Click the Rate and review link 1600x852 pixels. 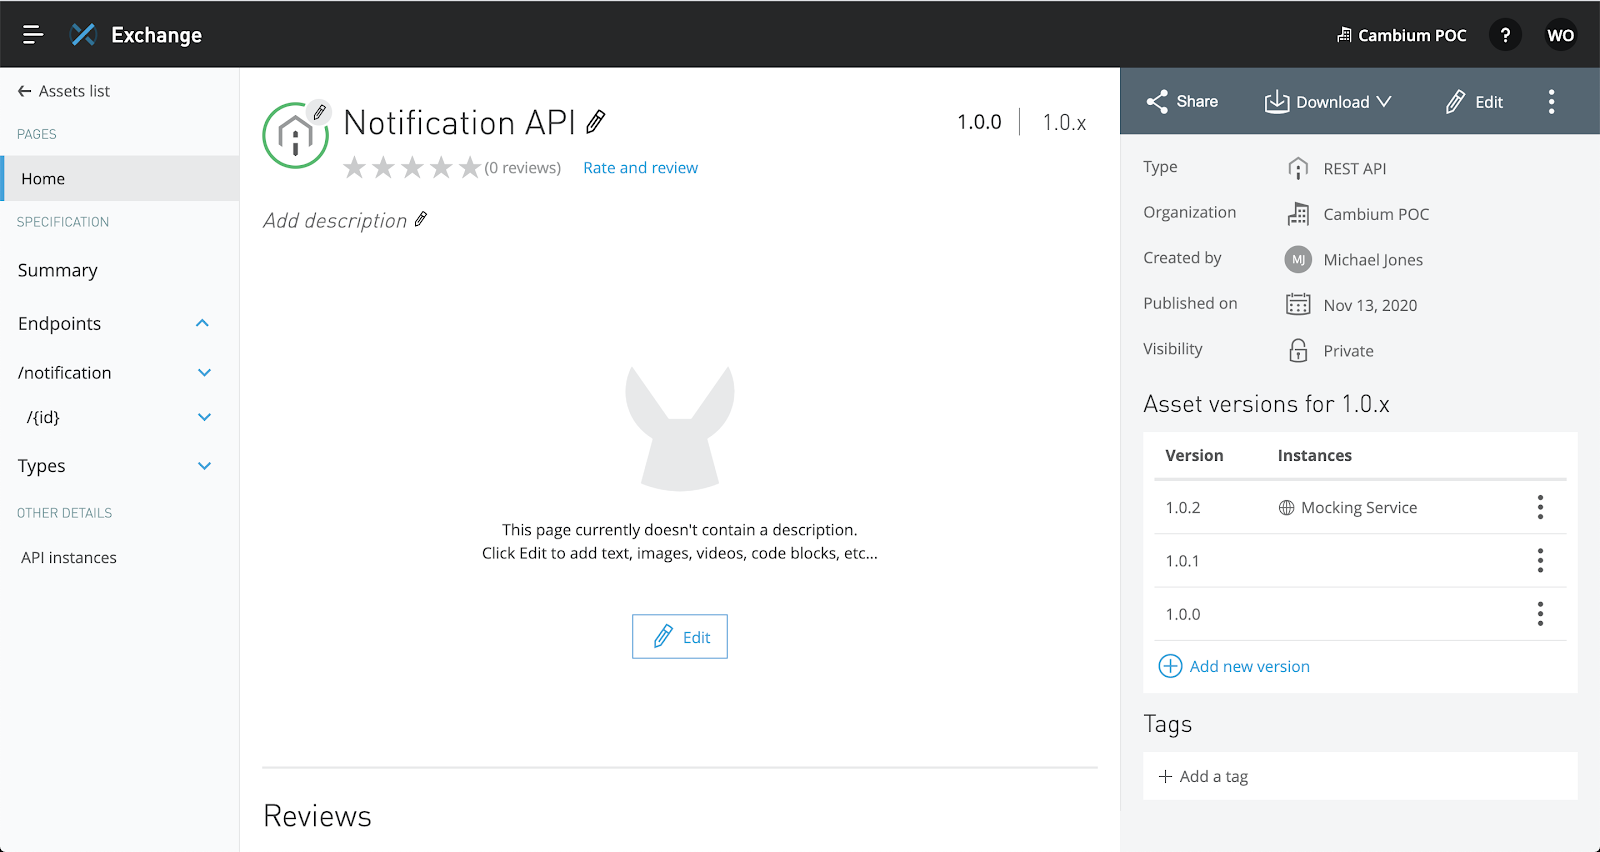pyautogui.click(x=640, y=168)
